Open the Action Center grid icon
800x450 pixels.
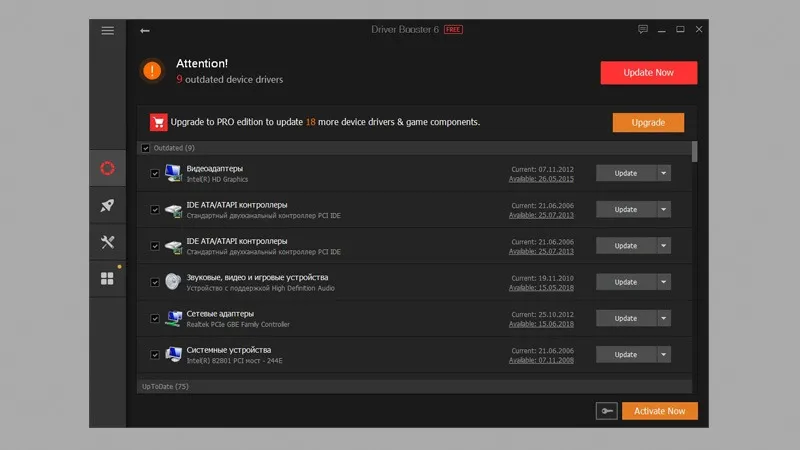coord(108,278)
